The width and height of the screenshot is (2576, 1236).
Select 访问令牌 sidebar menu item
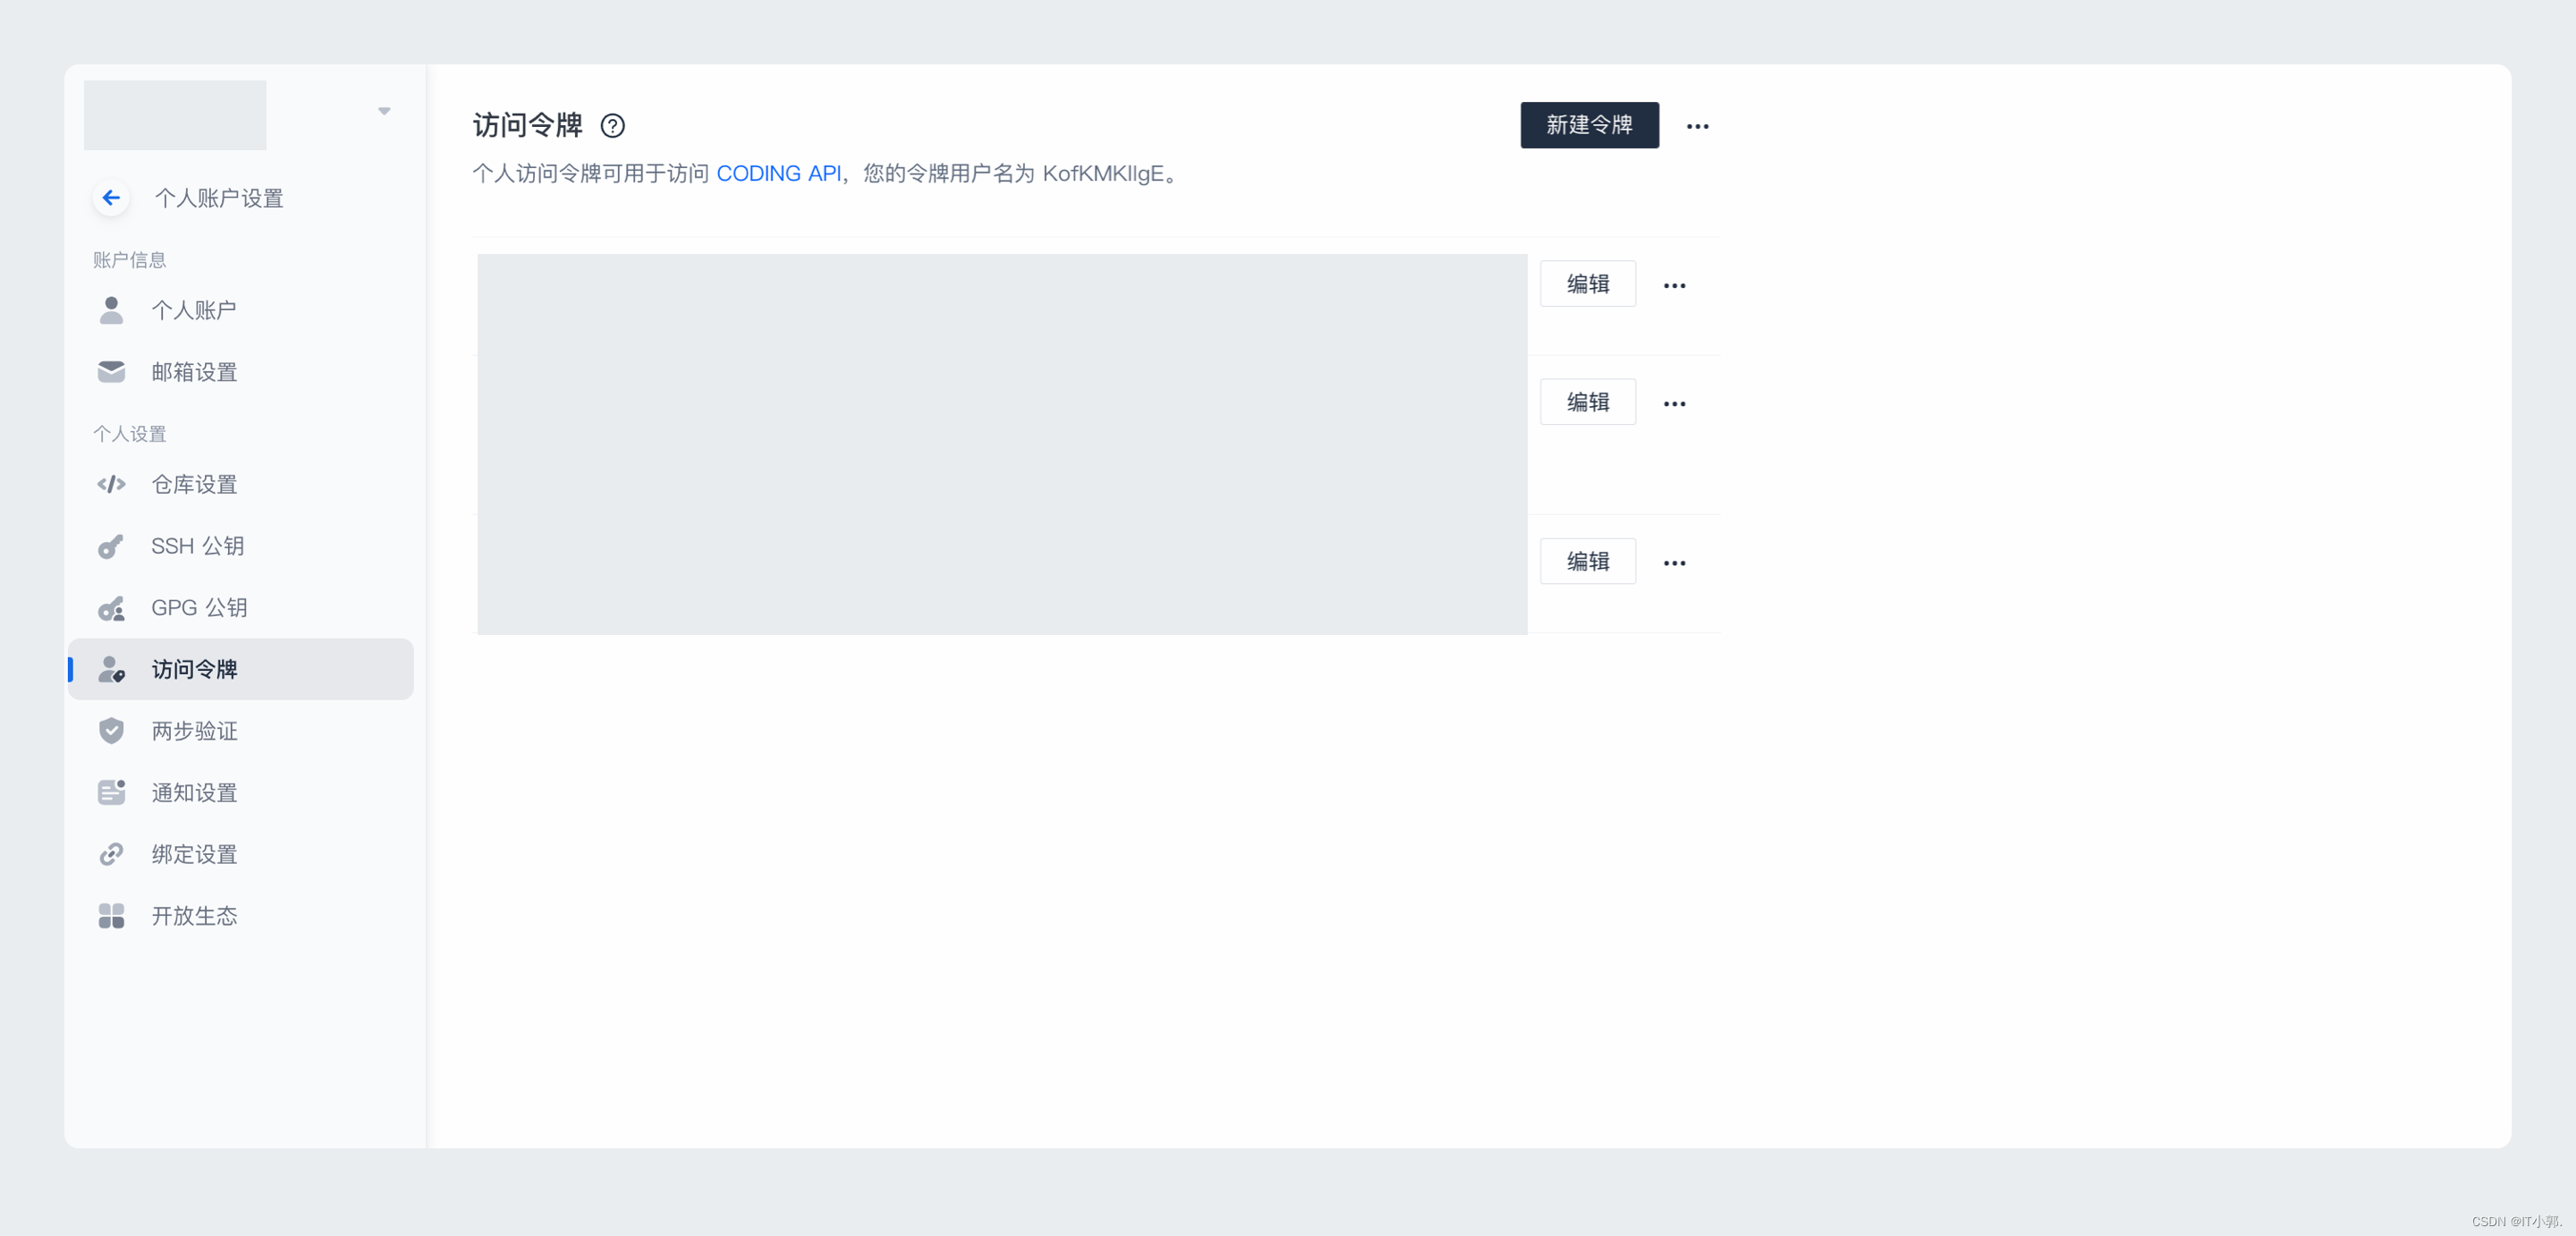(x=194, y=669)
